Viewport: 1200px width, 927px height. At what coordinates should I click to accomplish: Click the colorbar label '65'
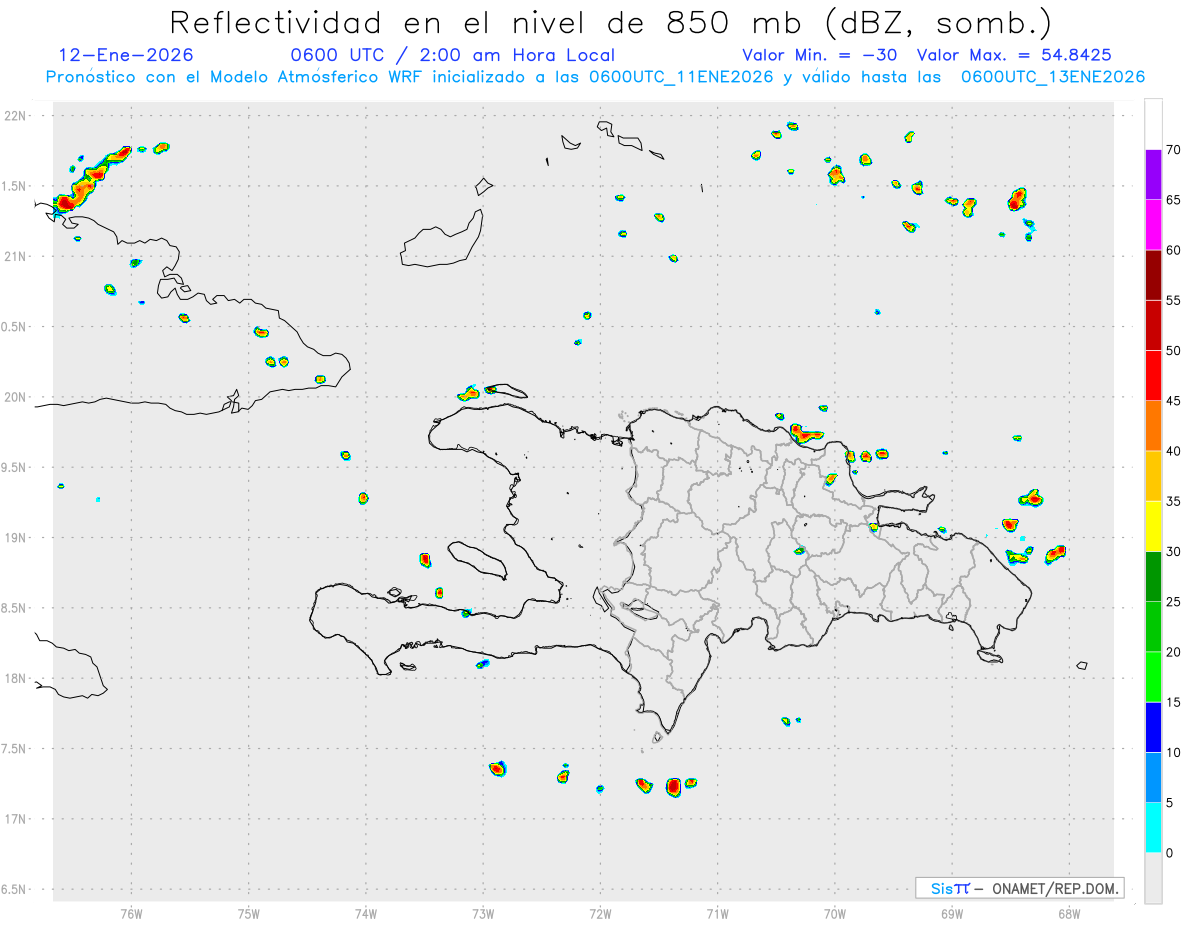click(x=1173, y=200)
